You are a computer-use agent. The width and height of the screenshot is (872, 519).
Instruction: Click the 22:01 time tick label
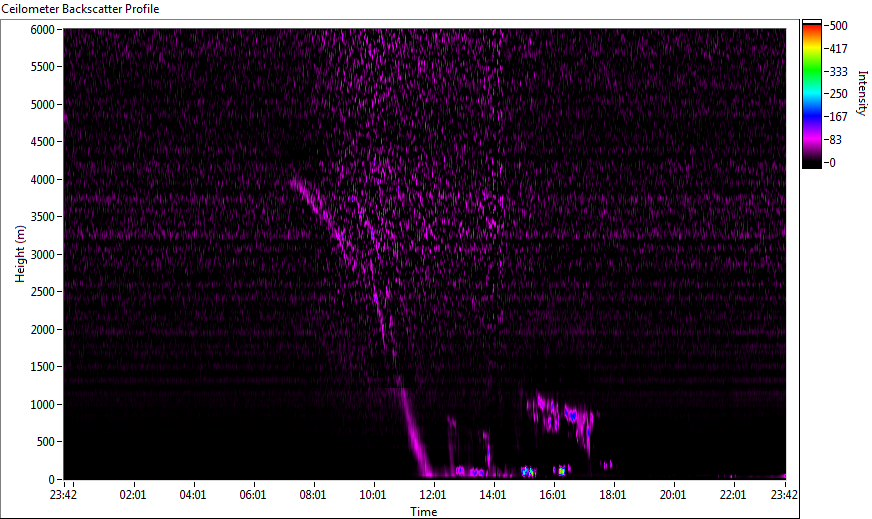point(733,495)
